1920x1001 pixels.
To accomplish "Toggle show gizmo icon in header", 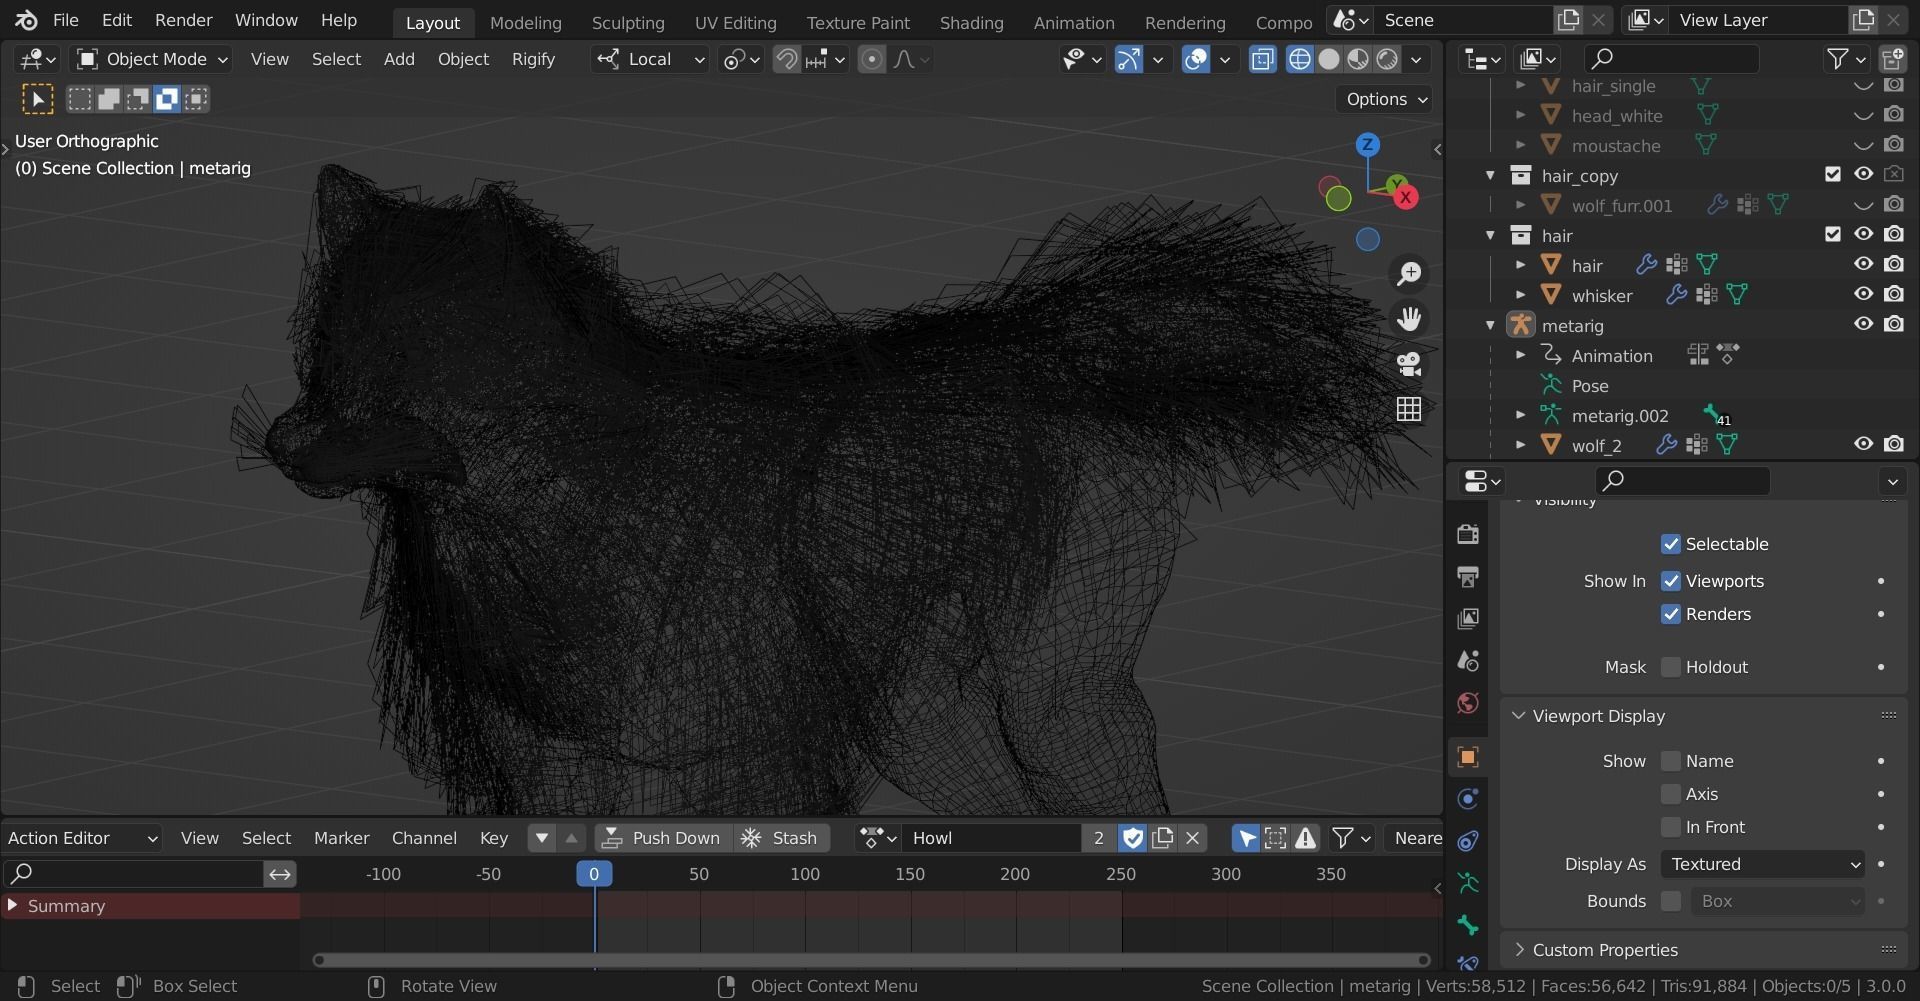I will pos(1129,60).
